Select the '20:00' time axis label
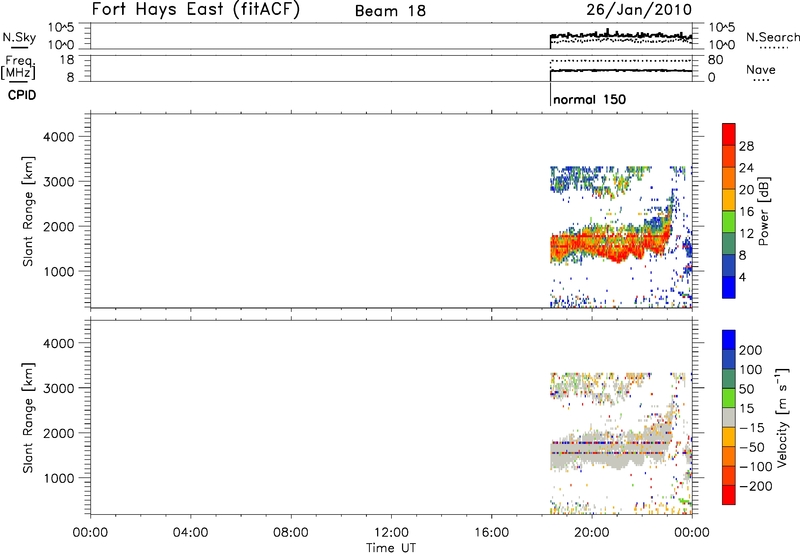The image size is (800, 554). (592, 533)
